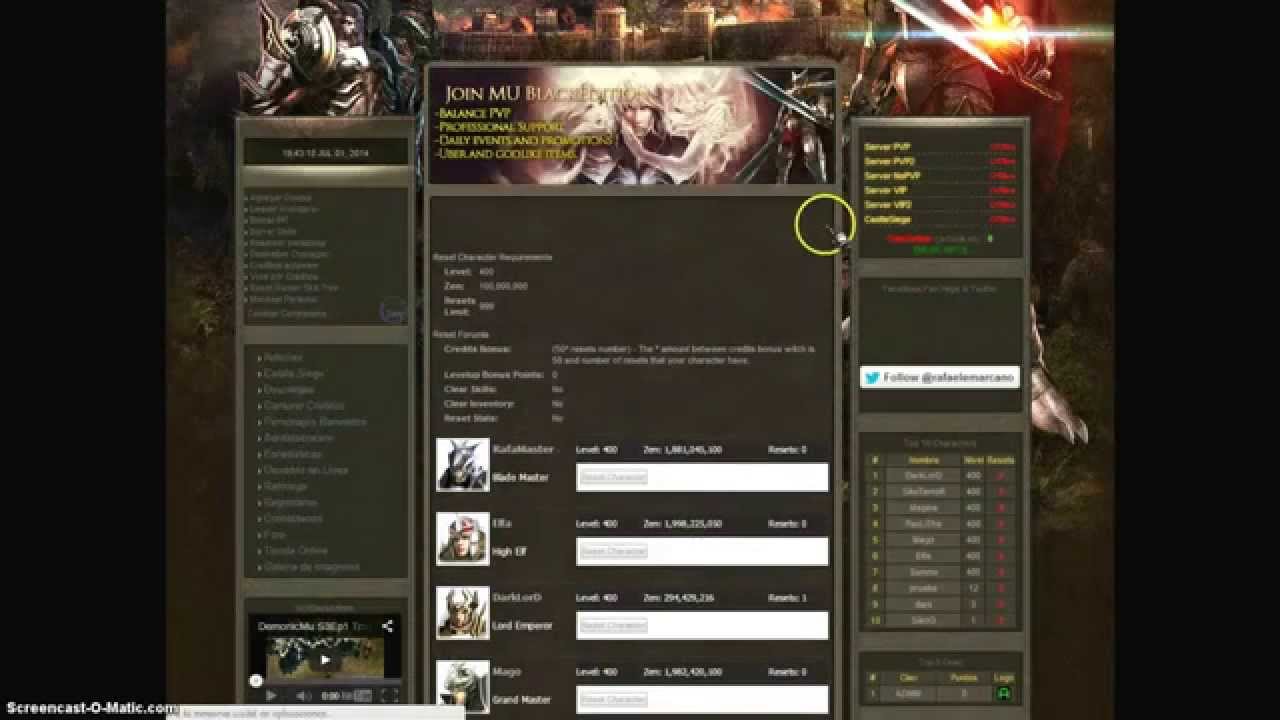The height and width of the screenshot is (720, 1280).
Task: Click DarkLorD in the Top 10 Characters table
Action: [x=923, y=476]
